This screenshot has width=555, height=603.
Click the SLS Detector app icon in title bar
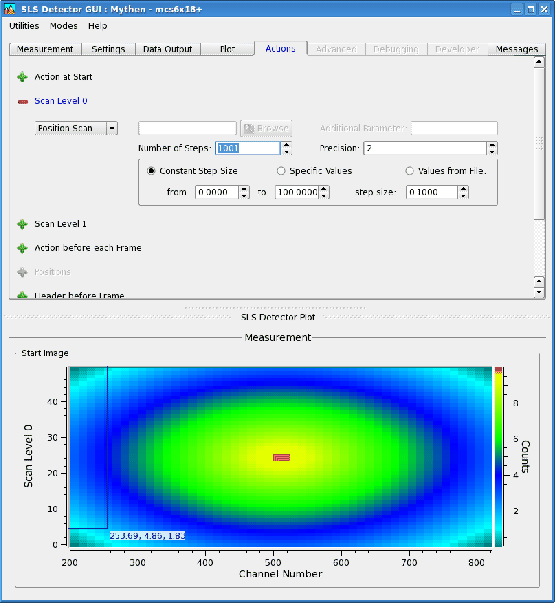(9, 9)
